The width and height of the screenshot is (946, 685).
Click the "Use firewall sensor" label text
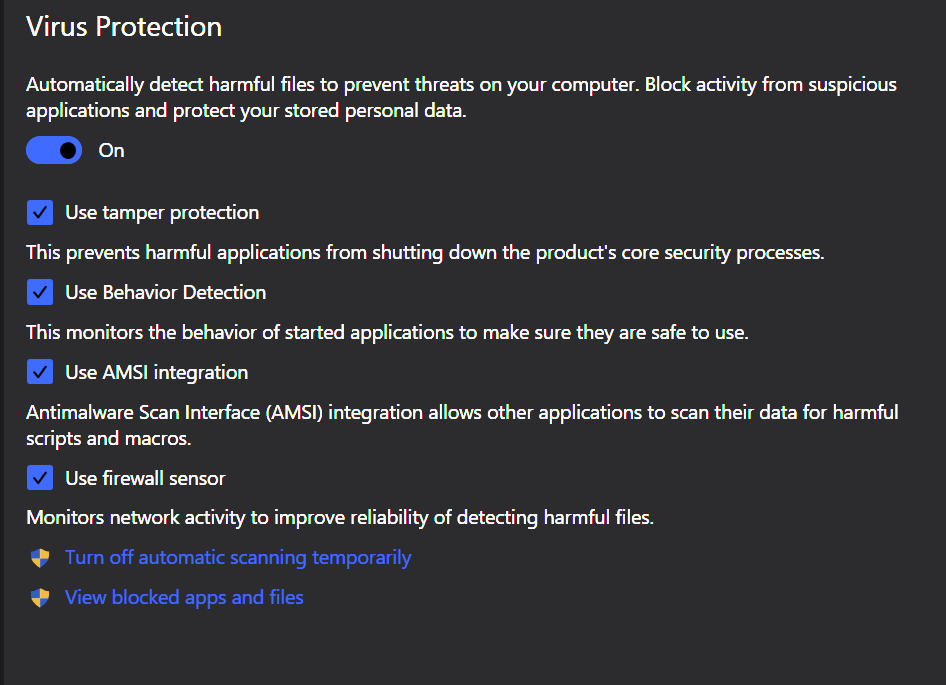[x=146, y=478]
